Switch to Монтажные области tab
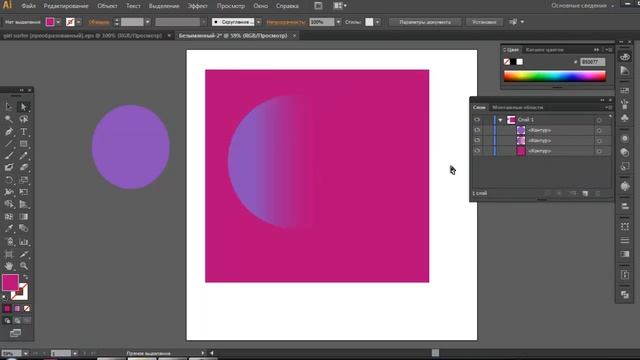The width and height of the screenshot is (640, 360). coord(517,107)
